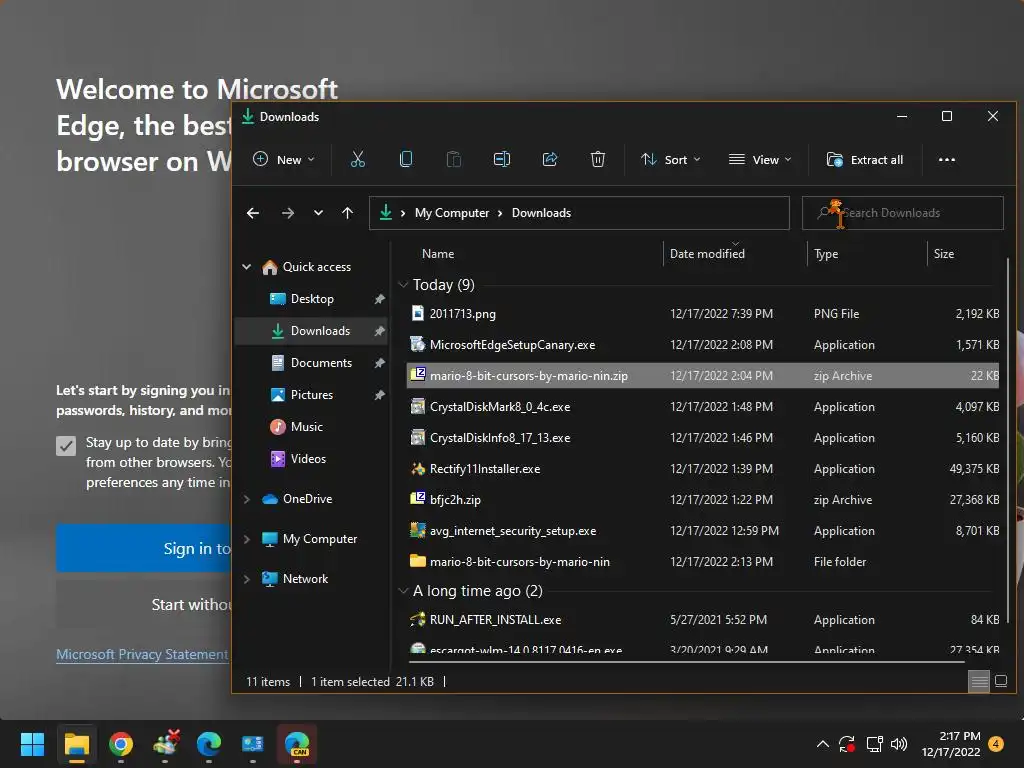Open recent locations dropdown chevron
This screenshot has width=1024, height=768.
tap(318, 213)
